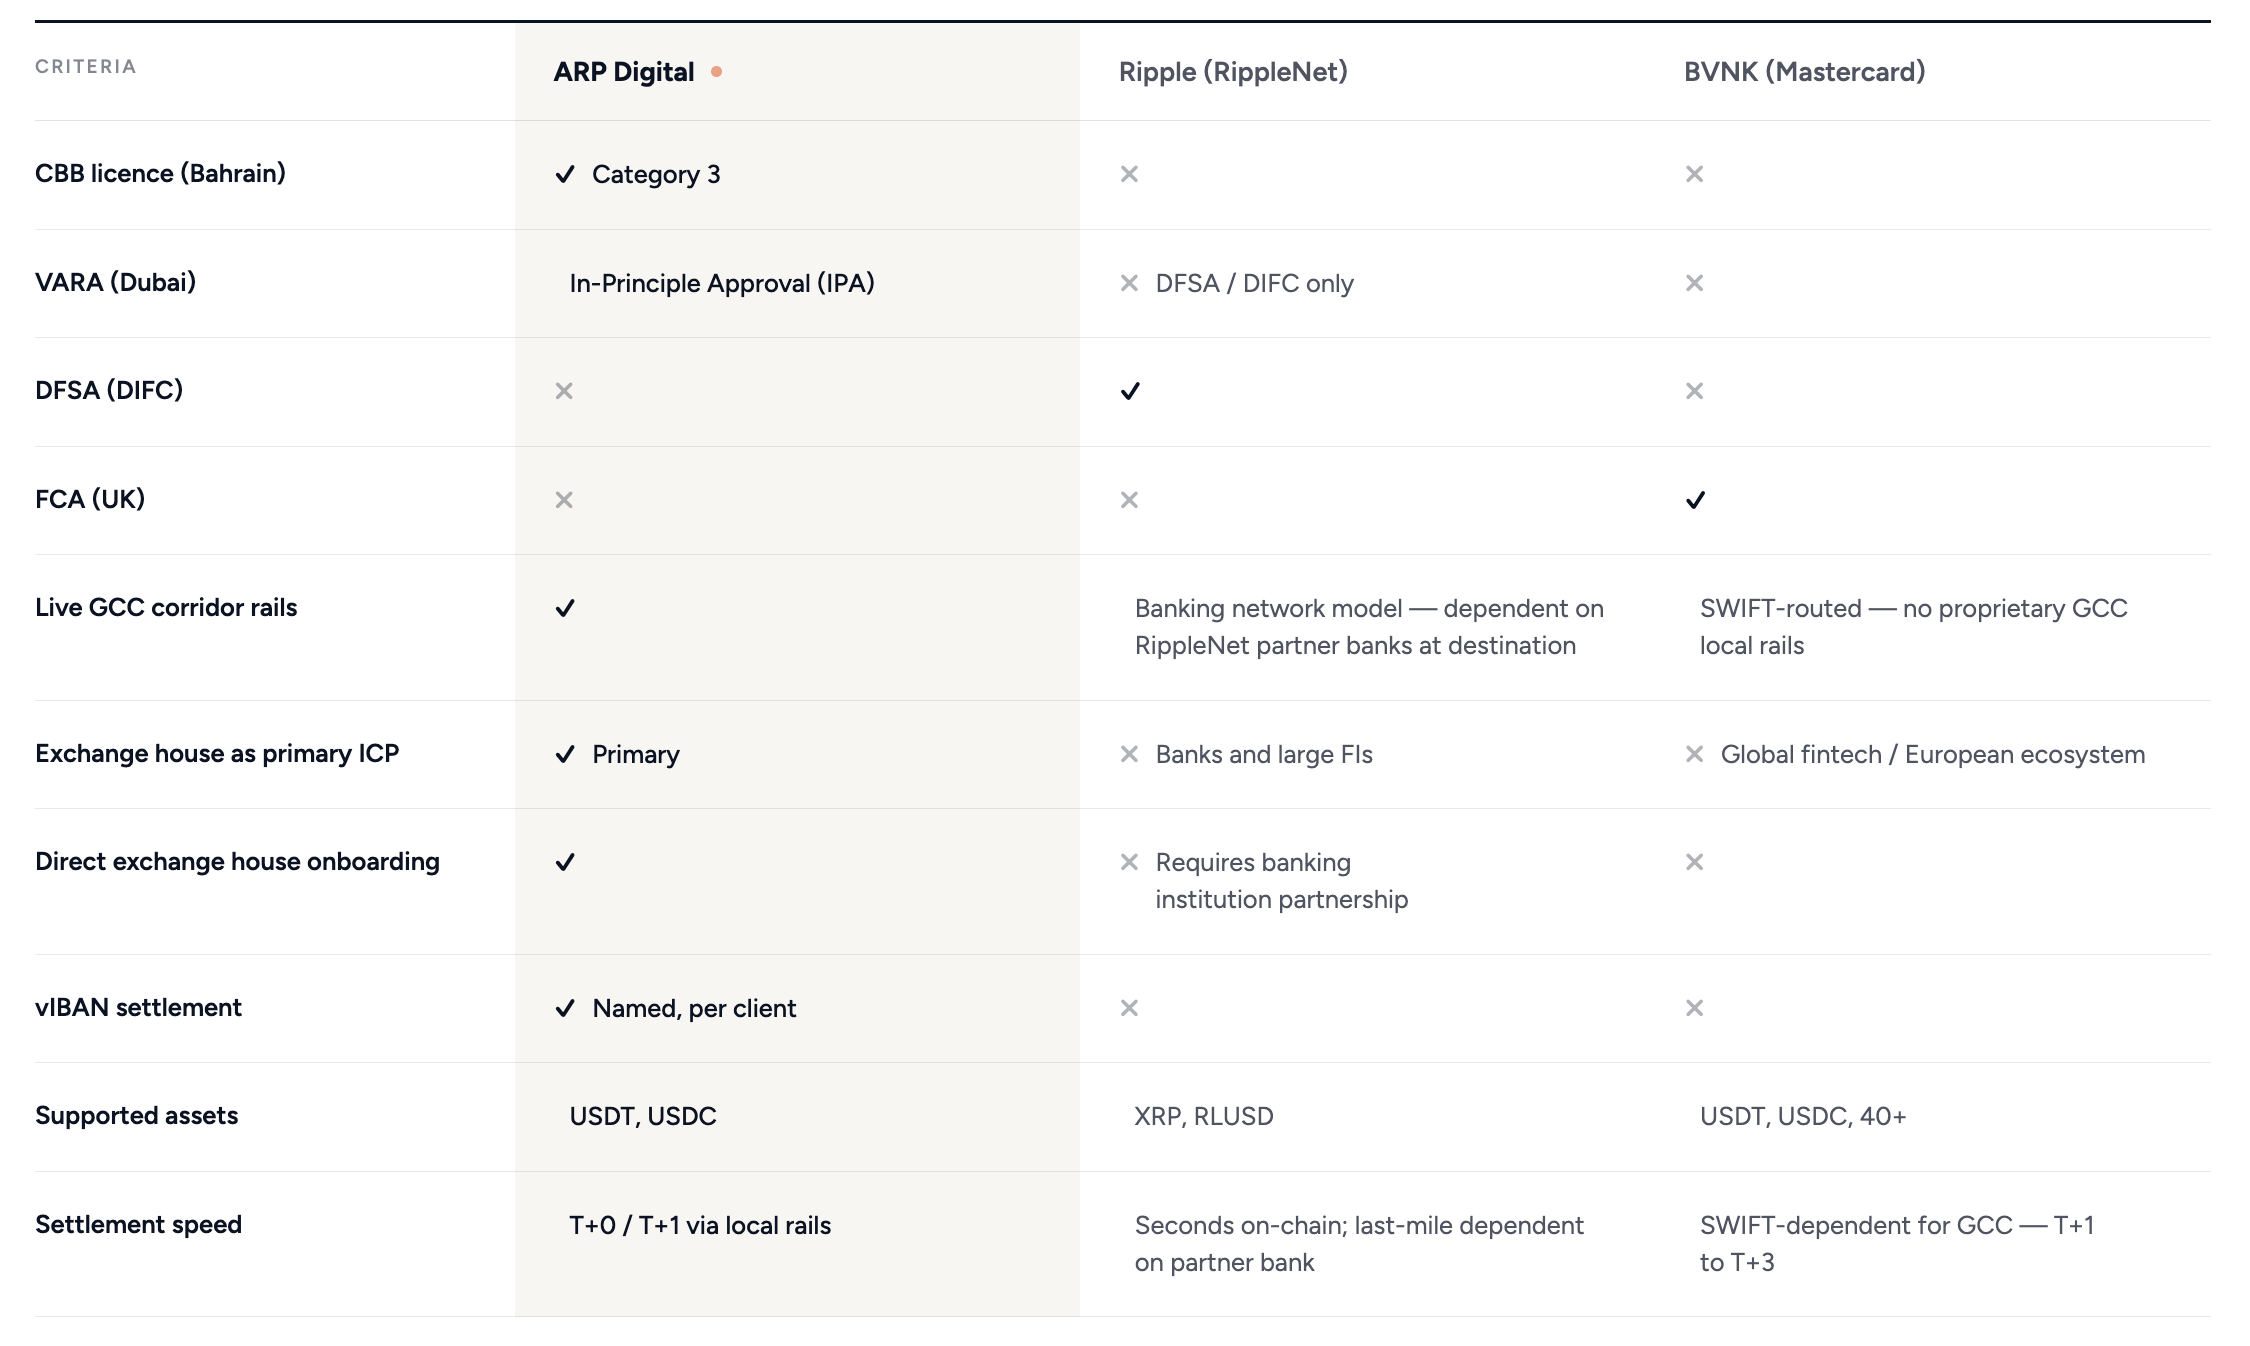This screenshot has height=1346, width=2250.
Task: Click the In-Principle Approval (IPA) text
Action: (x=722, y=283)
